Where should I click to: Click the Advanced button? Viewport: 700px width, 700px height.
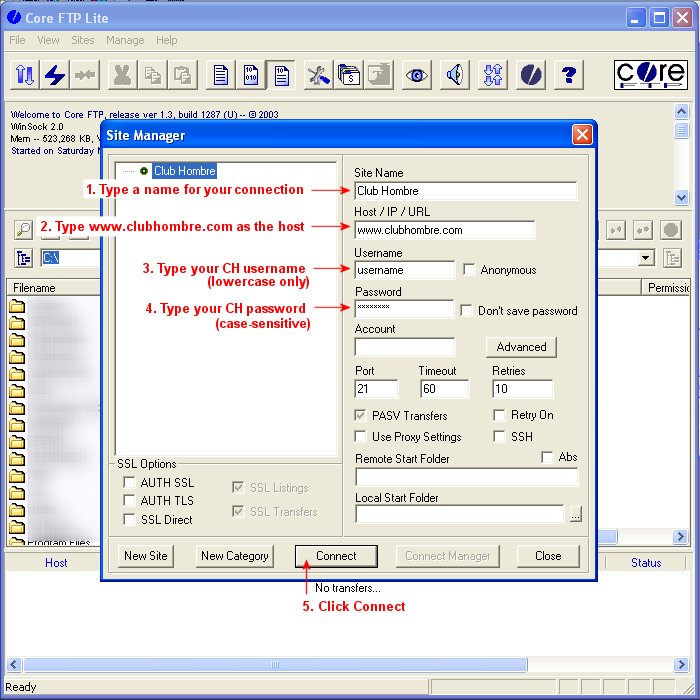(521, 347)
